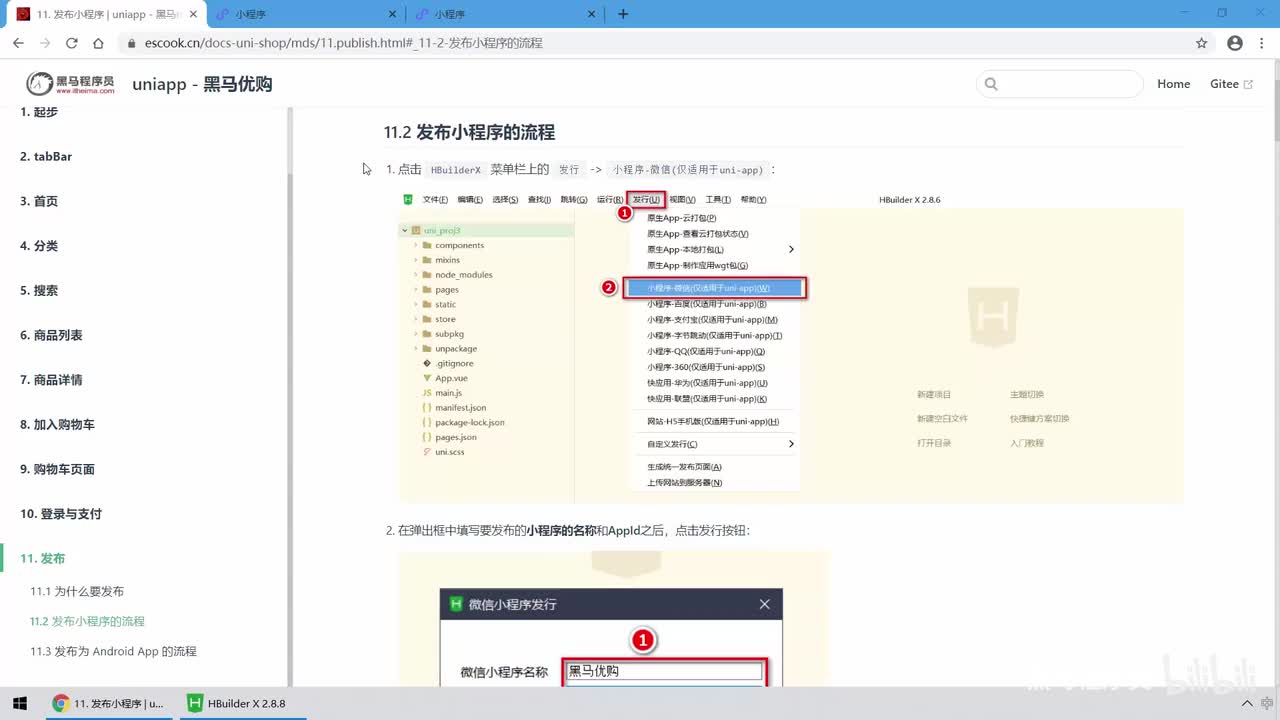
Task: Click the browser home icon
Action: click(x=98, y=43)
